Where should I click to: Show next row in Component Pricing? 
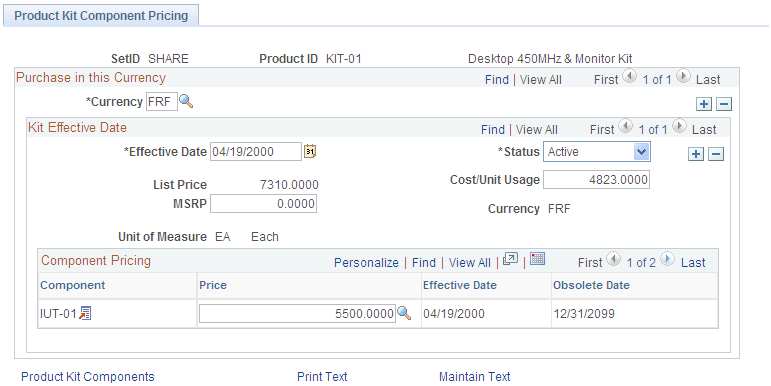click(667, 259)
